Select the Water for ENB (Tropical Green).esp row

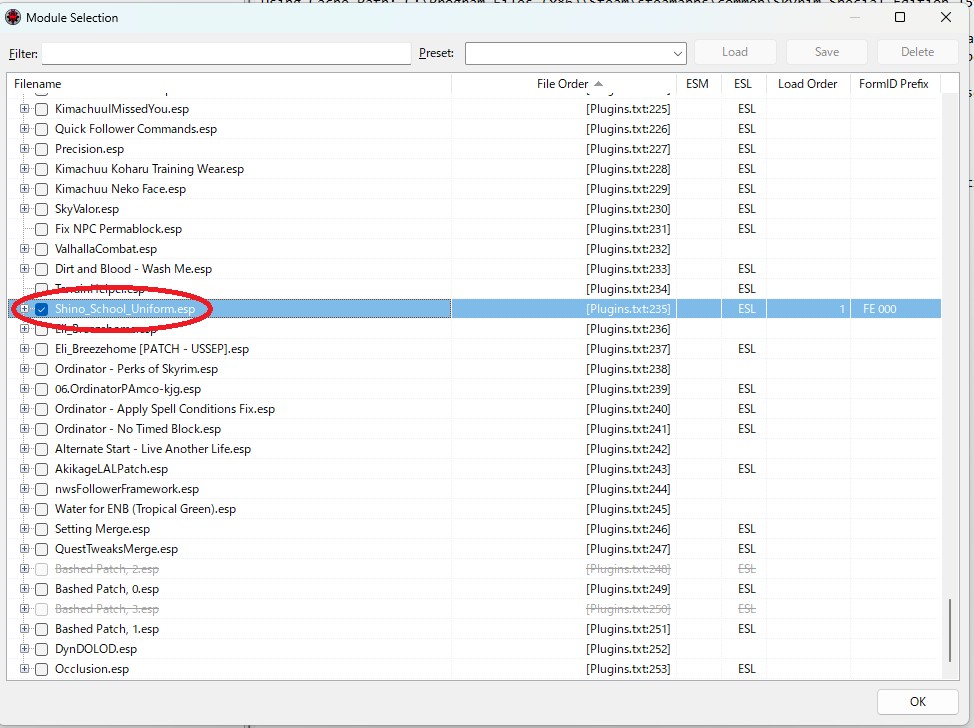[x=145, y=509]
